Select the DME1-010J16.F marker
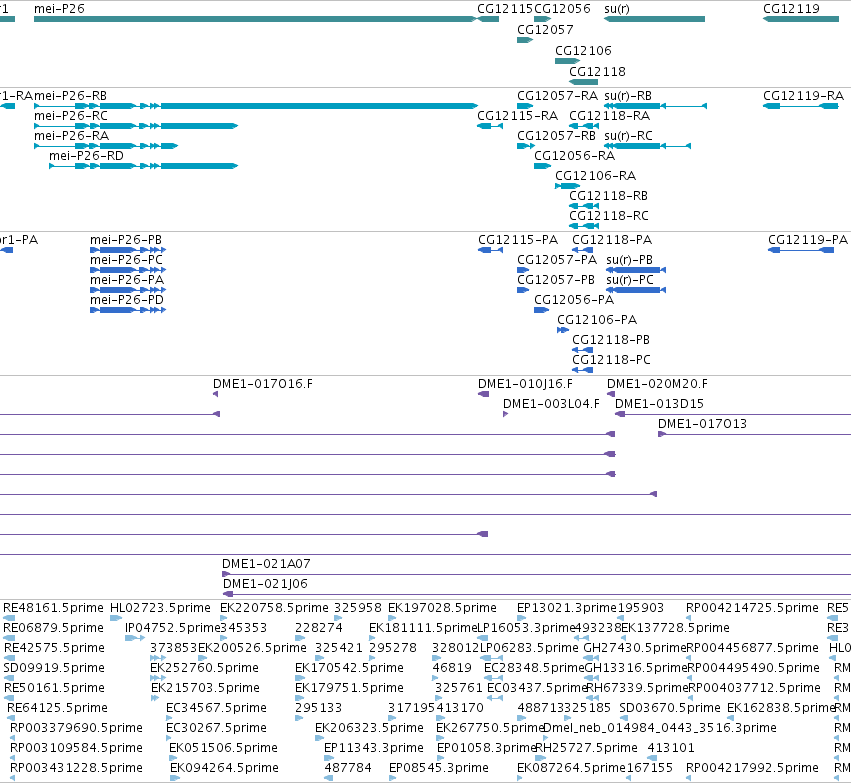Image resolution: width=851 pixels, height=783 pixels. [483, 394]
